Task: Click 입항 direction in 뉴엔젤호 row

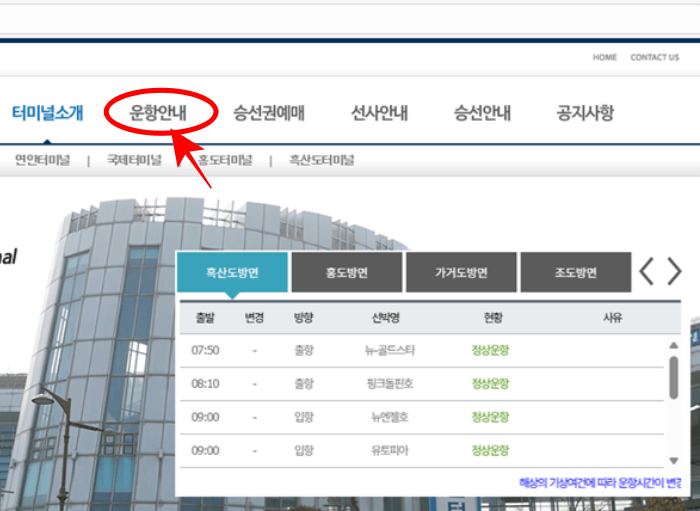Action: pyautogui.click(x=304, y=417)
